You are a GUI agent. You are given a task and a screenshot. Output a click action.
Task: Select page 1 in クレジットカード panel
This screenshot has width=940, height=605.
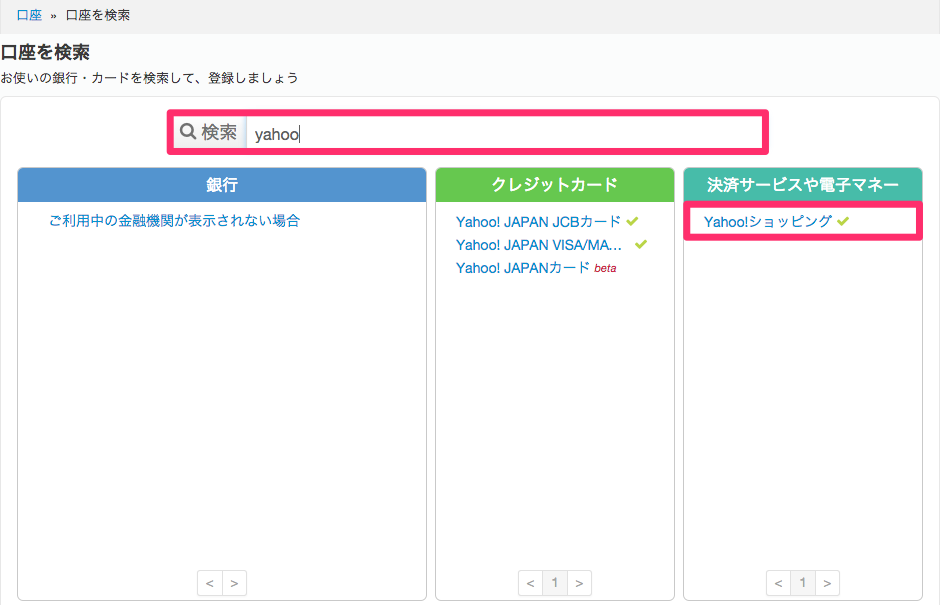click(x=555, y=583)
